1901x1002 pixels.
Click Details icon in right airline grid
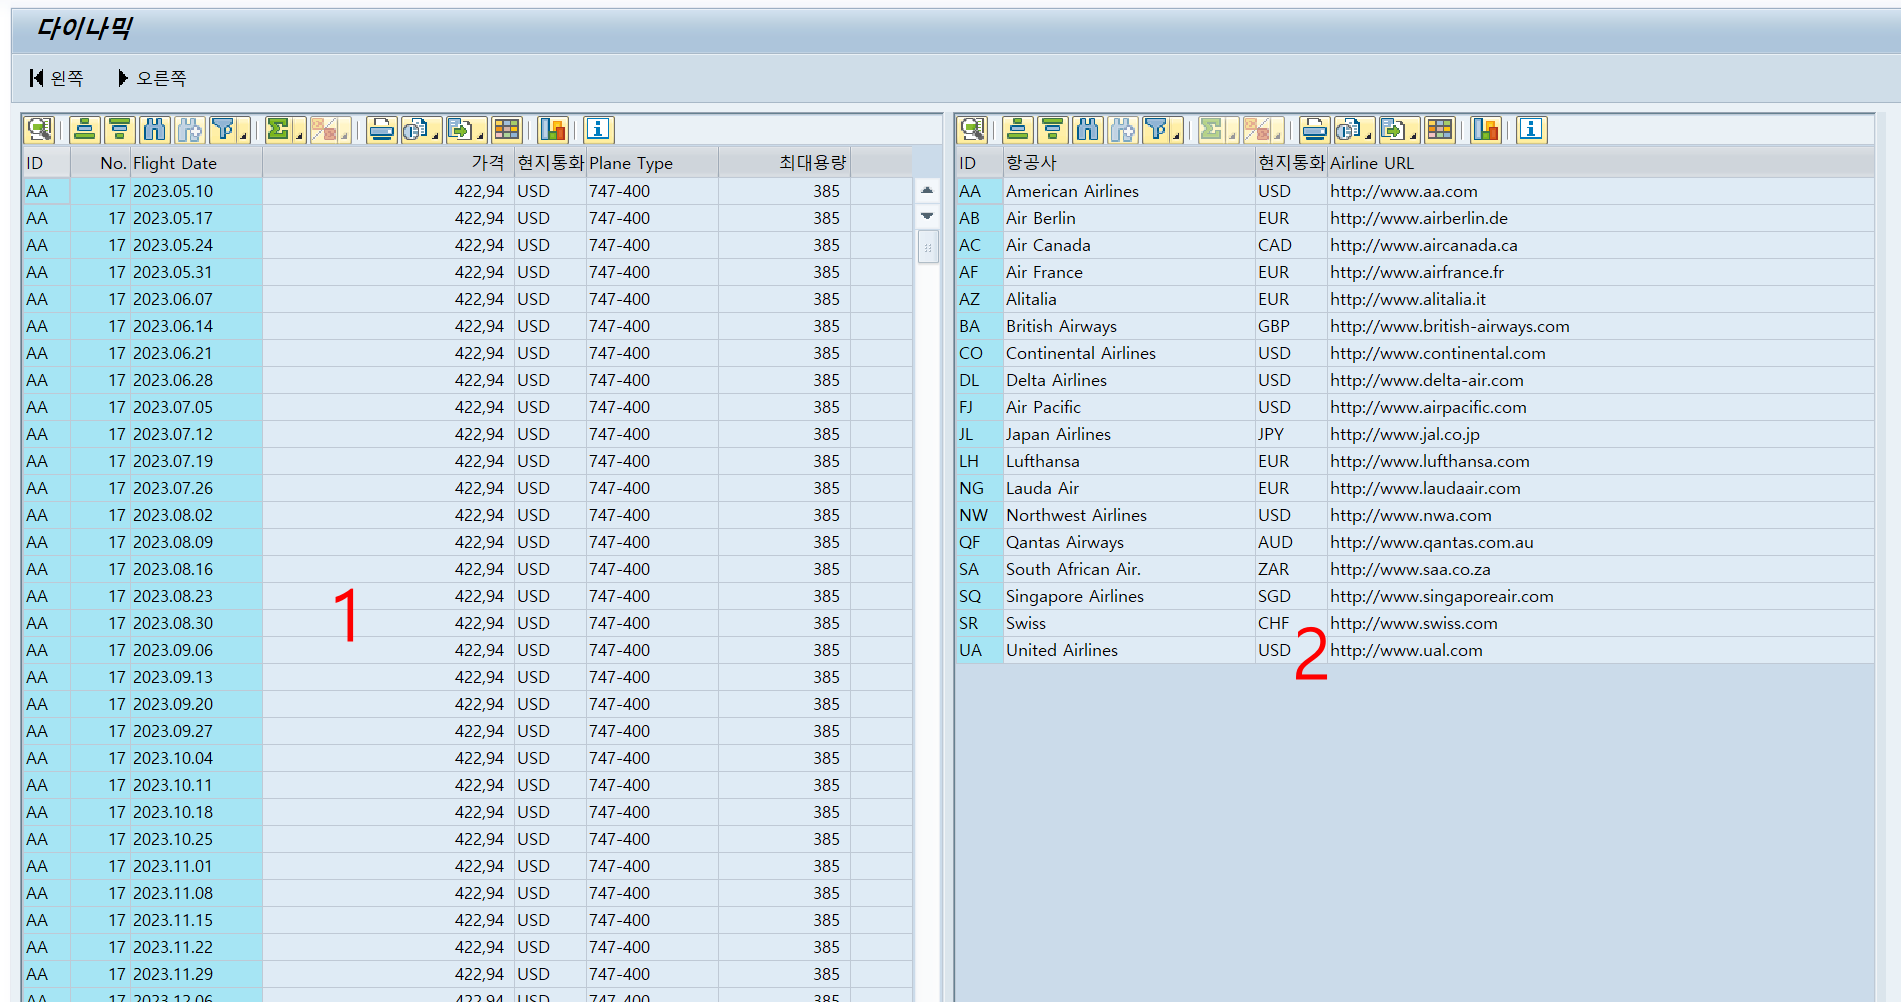pyautogui.click(x=972, y=129)
